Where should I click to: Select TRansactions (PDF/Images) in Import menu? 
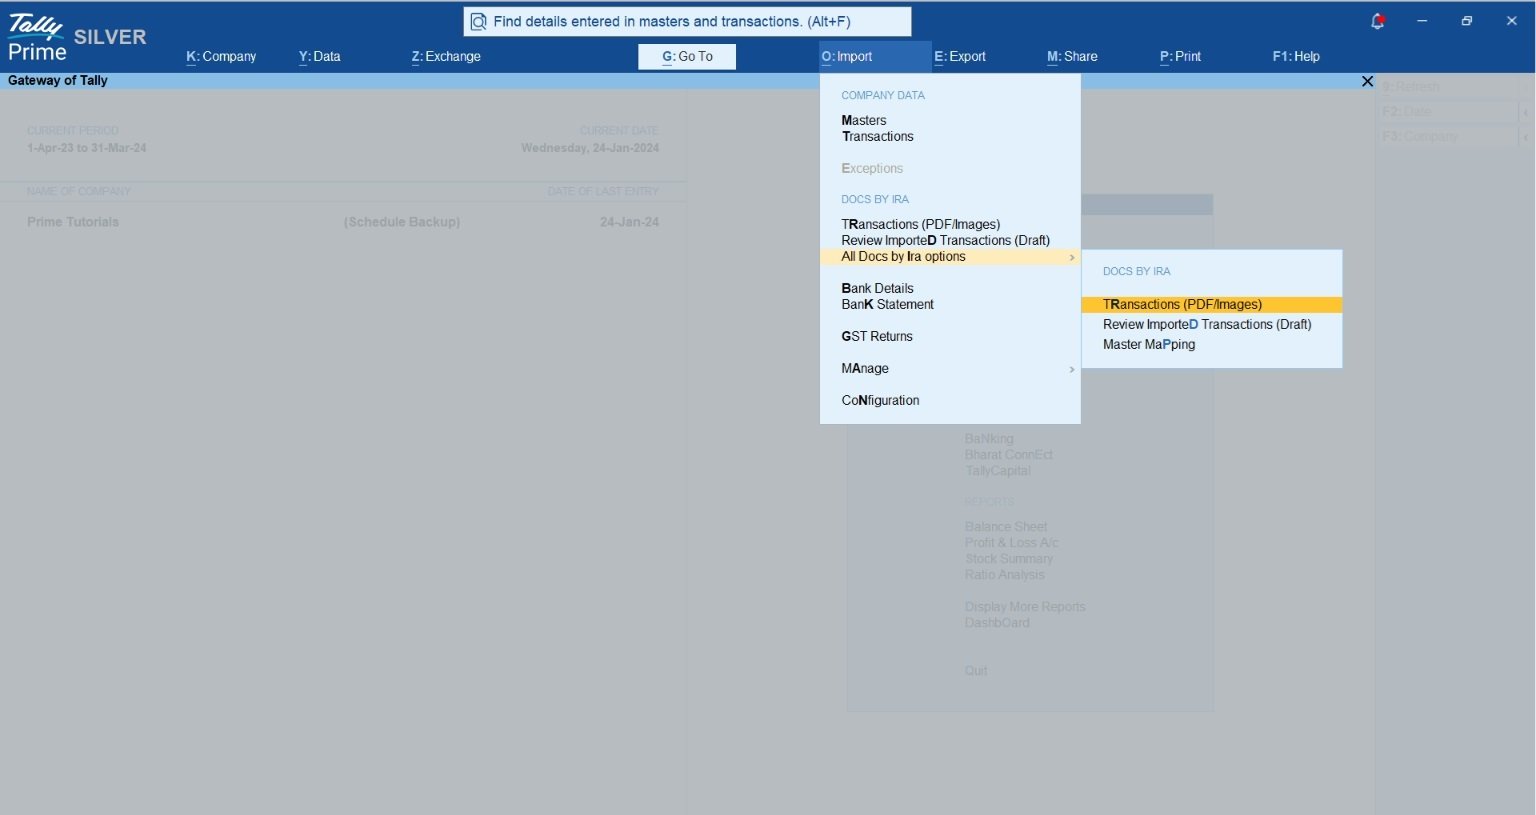tap(920, 224)
